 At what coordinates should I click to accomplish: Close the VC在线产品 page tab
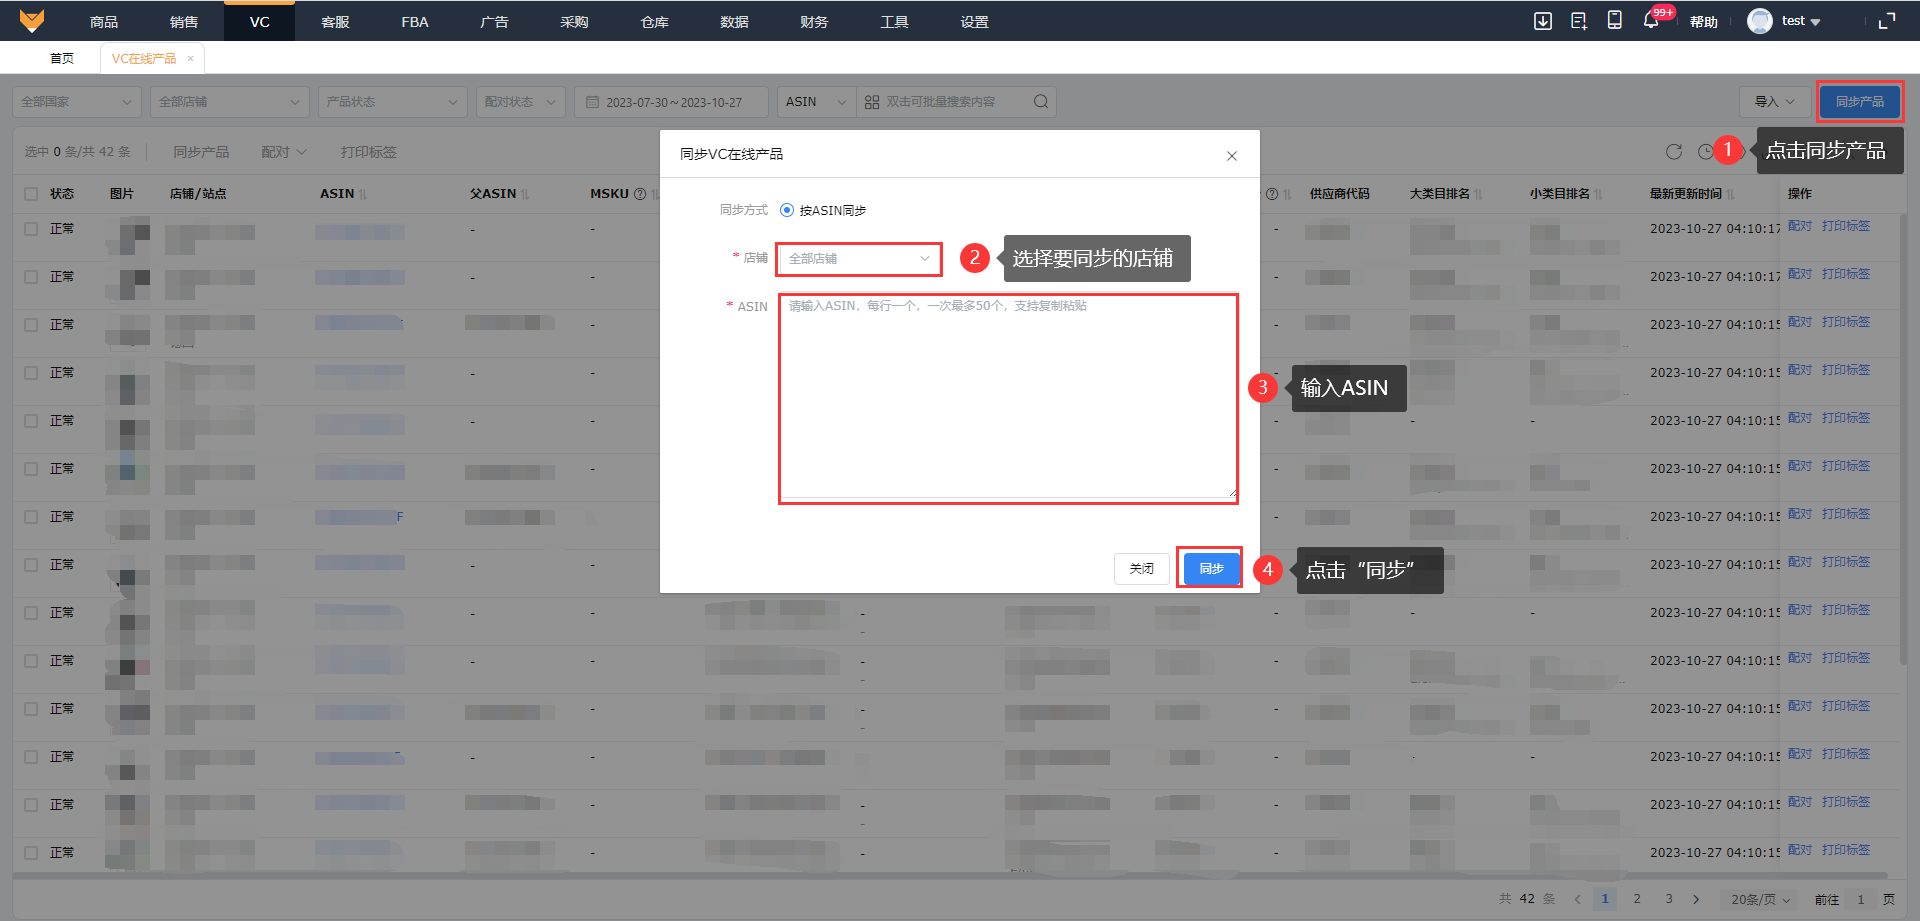[x=190, y=59]
